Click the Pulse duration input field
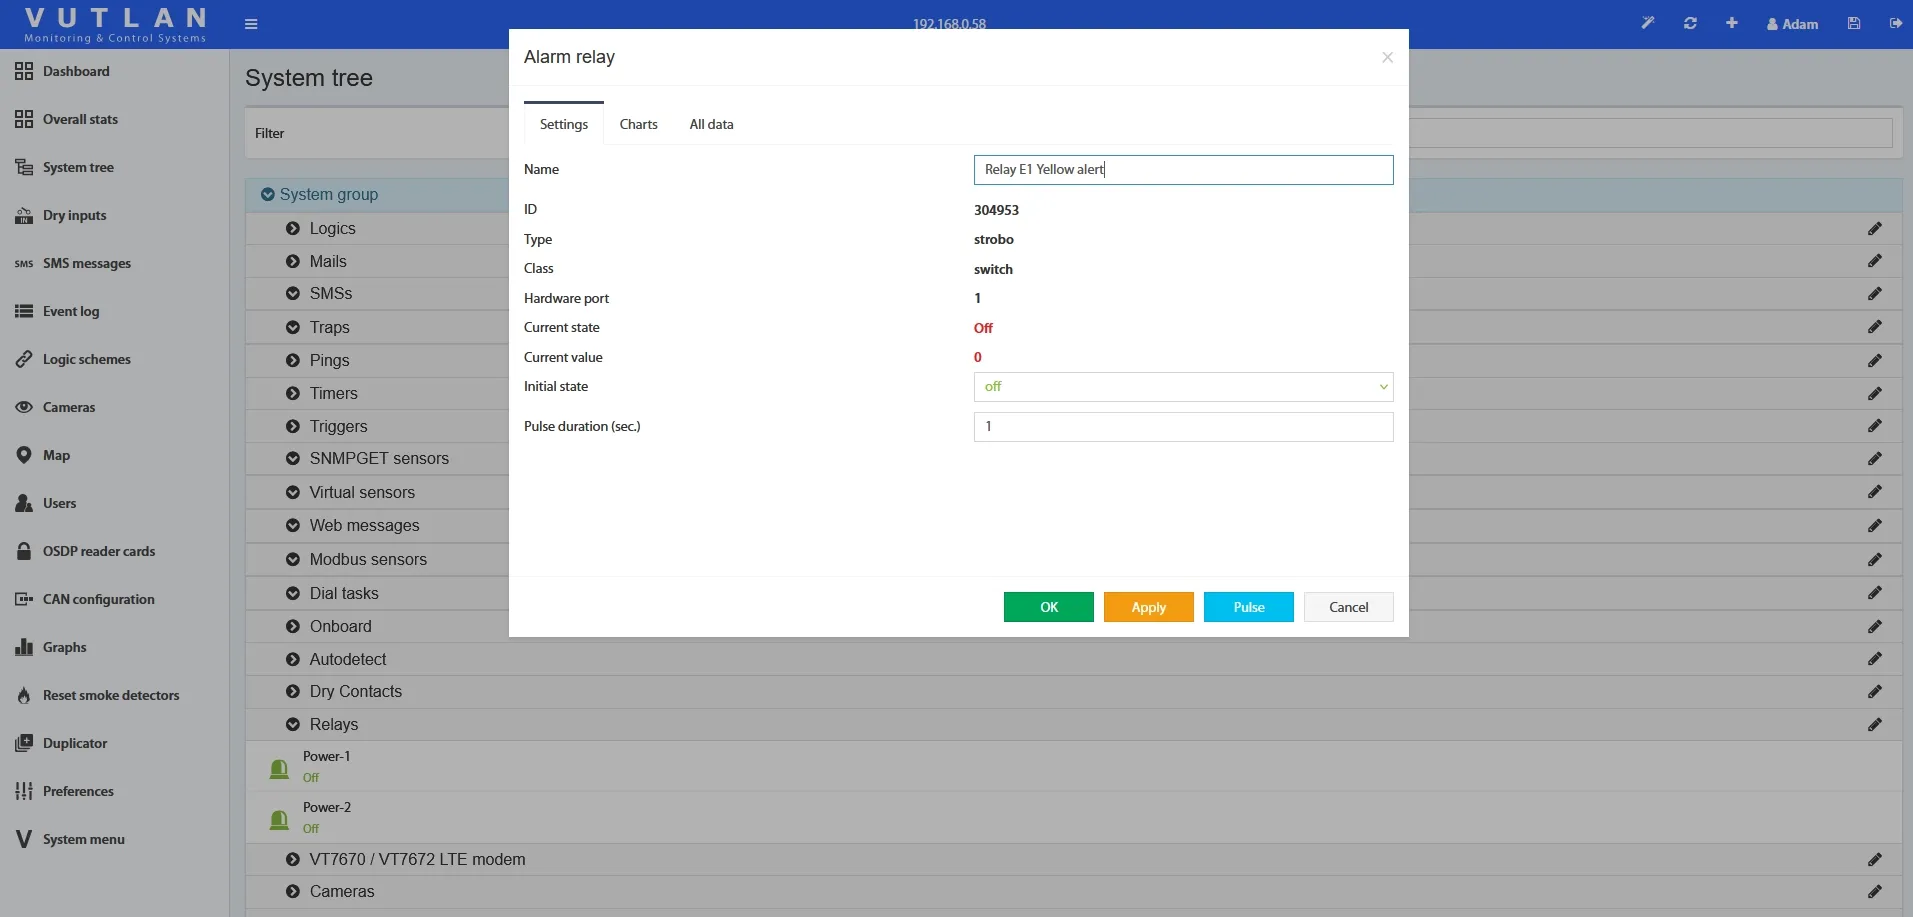This screenshot has height=917, width=1913. [1182, 427]
